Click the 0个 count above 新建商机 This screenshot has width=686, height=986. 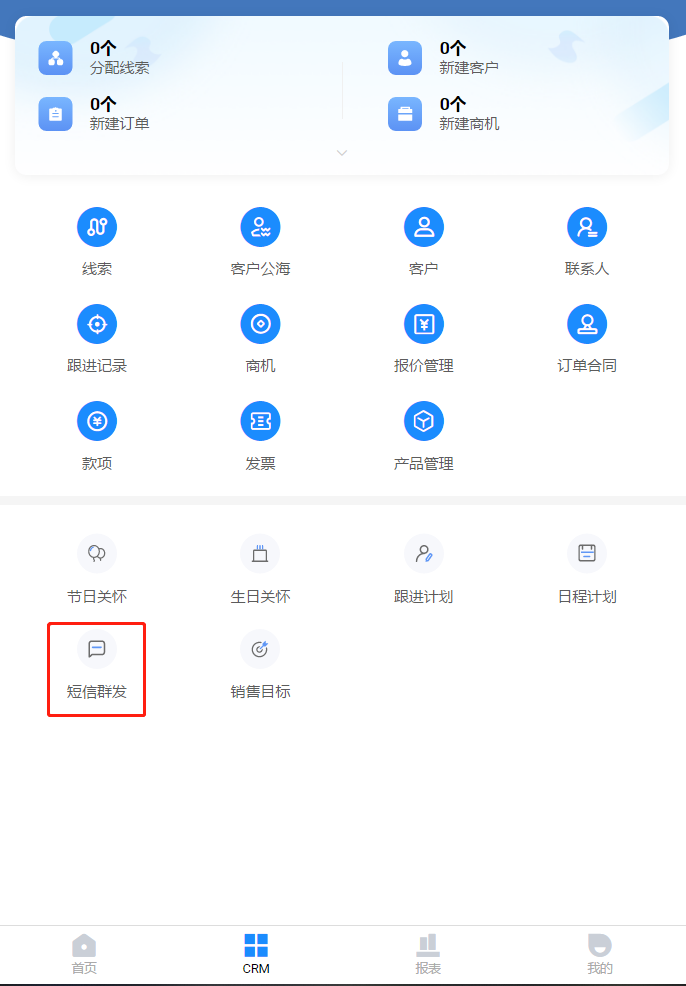click(453, 104)
